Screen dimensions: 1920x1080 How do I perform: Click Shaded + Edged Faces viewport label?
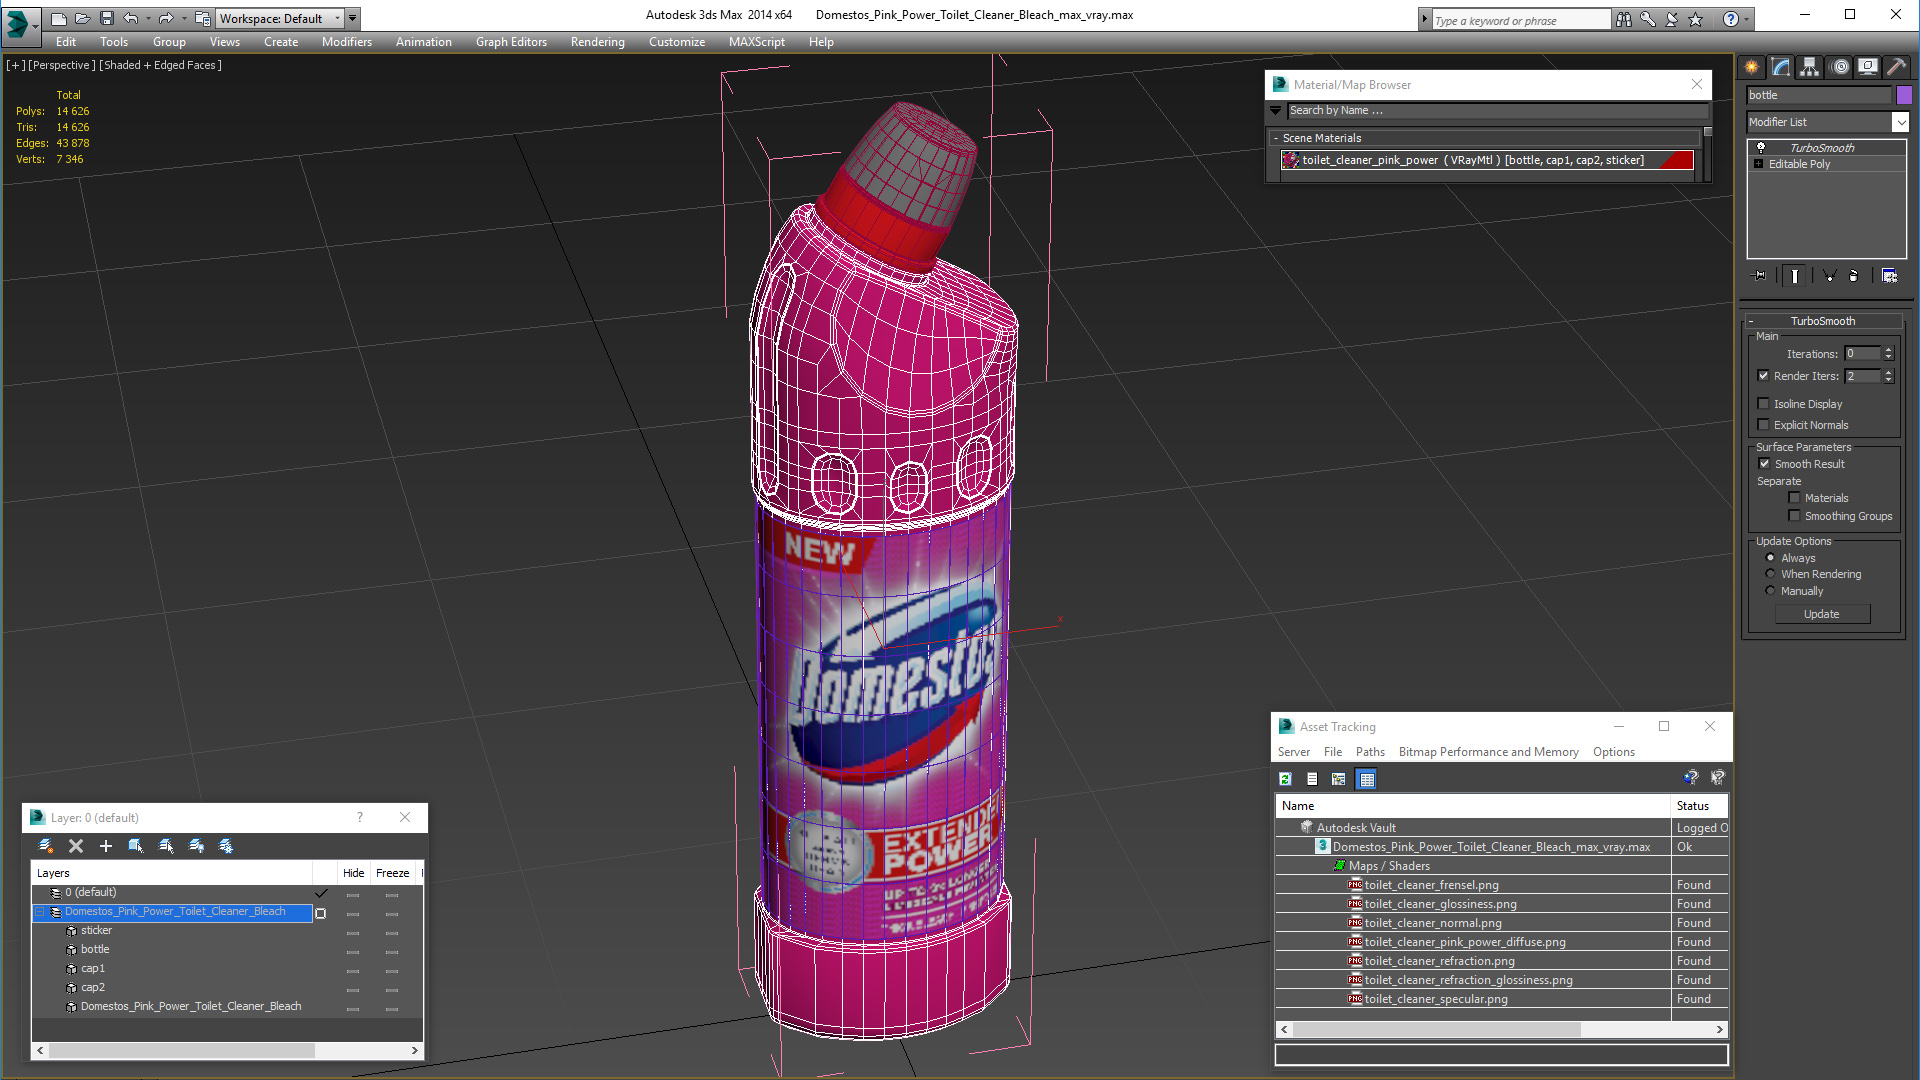[161, 65]
